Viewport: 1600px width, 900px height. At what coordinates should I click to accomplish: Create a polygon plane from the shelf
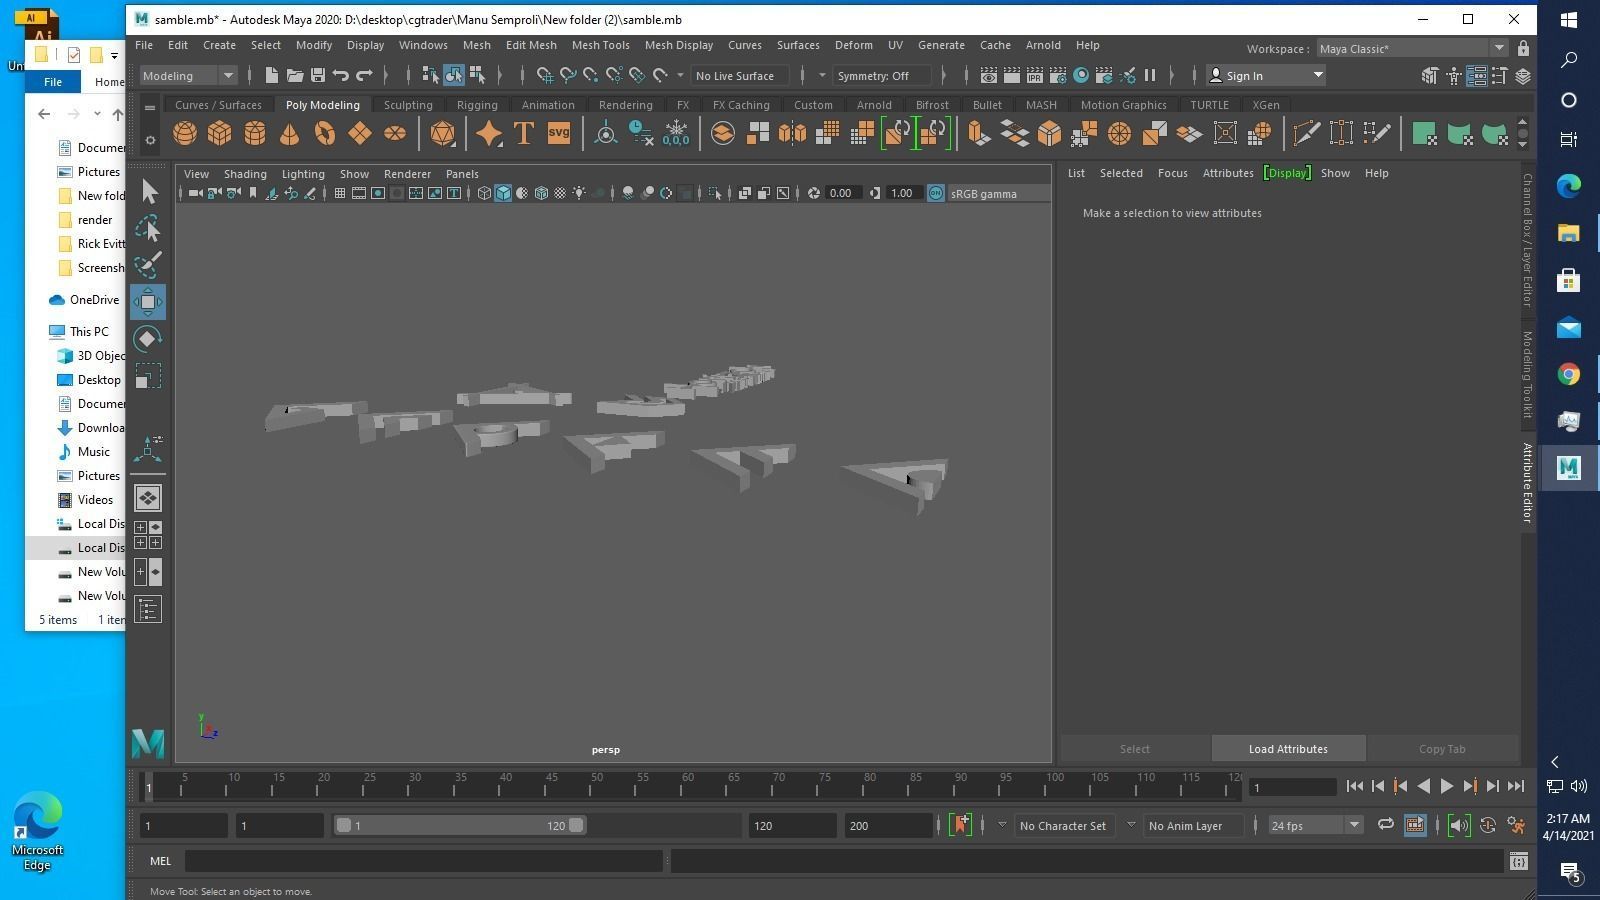tap(360, 133)
